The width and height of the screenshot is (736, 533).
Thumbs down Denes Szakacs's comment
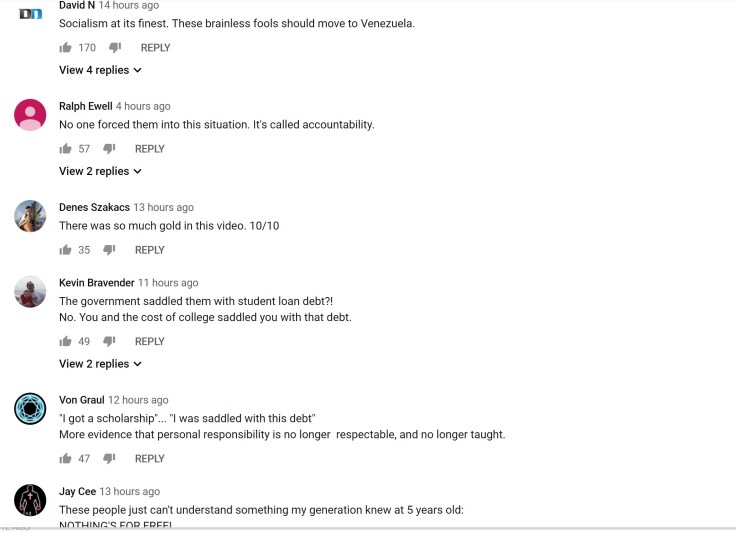(109, 250)
